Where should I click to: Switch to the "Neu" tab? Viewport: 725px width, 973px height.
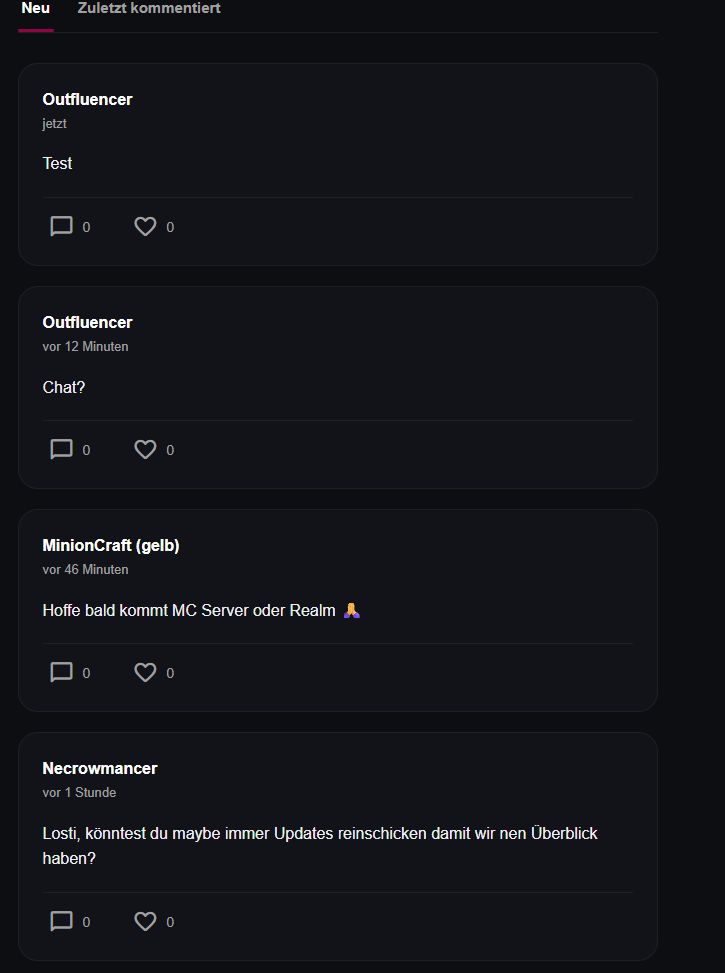(x=36, y=9)
